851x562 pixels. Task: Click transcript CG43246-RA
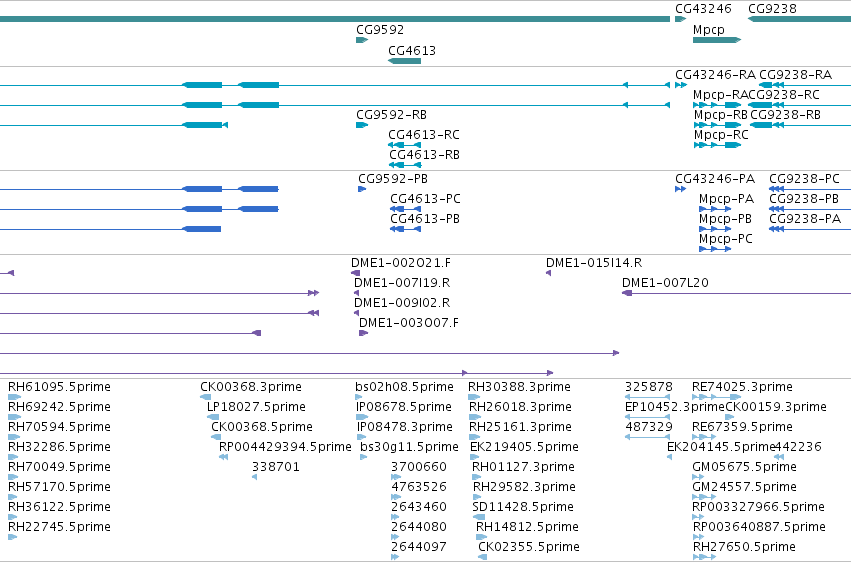click(x=681, y=85)
